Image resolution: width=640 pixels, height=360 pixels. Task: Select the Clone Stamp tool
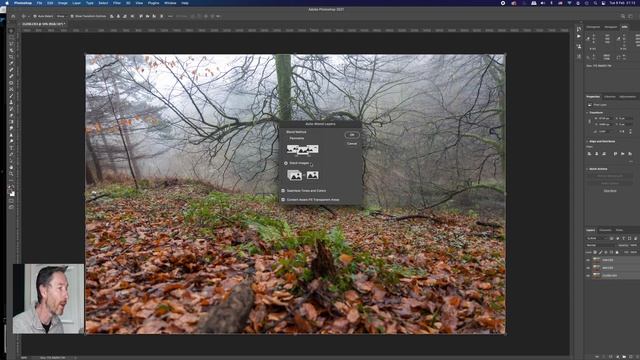(12, 102)
